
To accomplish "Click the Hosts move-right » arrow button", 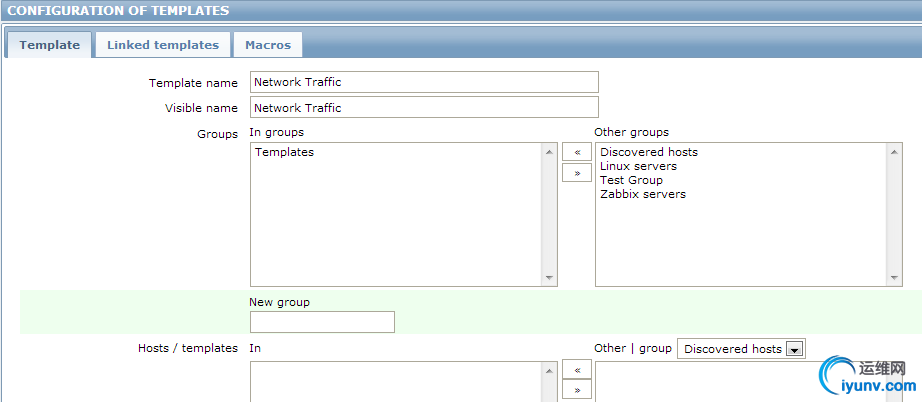I will (x=576, y=389).
